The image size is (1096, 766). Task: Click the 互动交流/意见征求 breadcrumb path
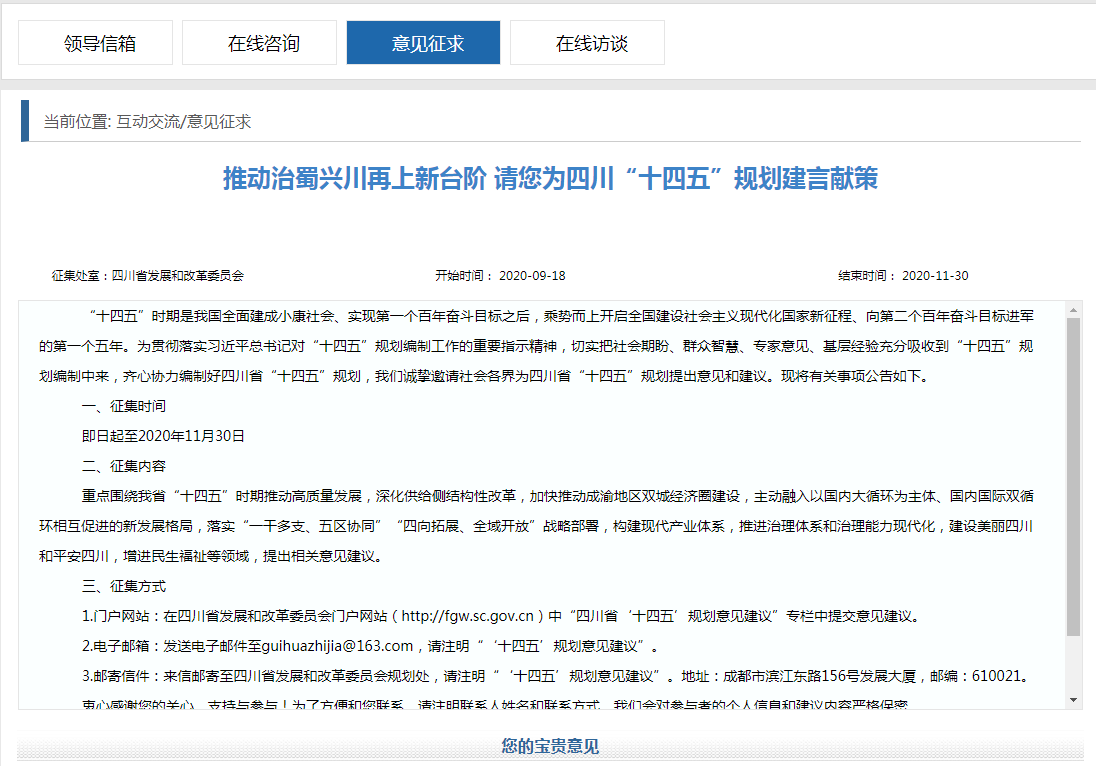[184, 122]
